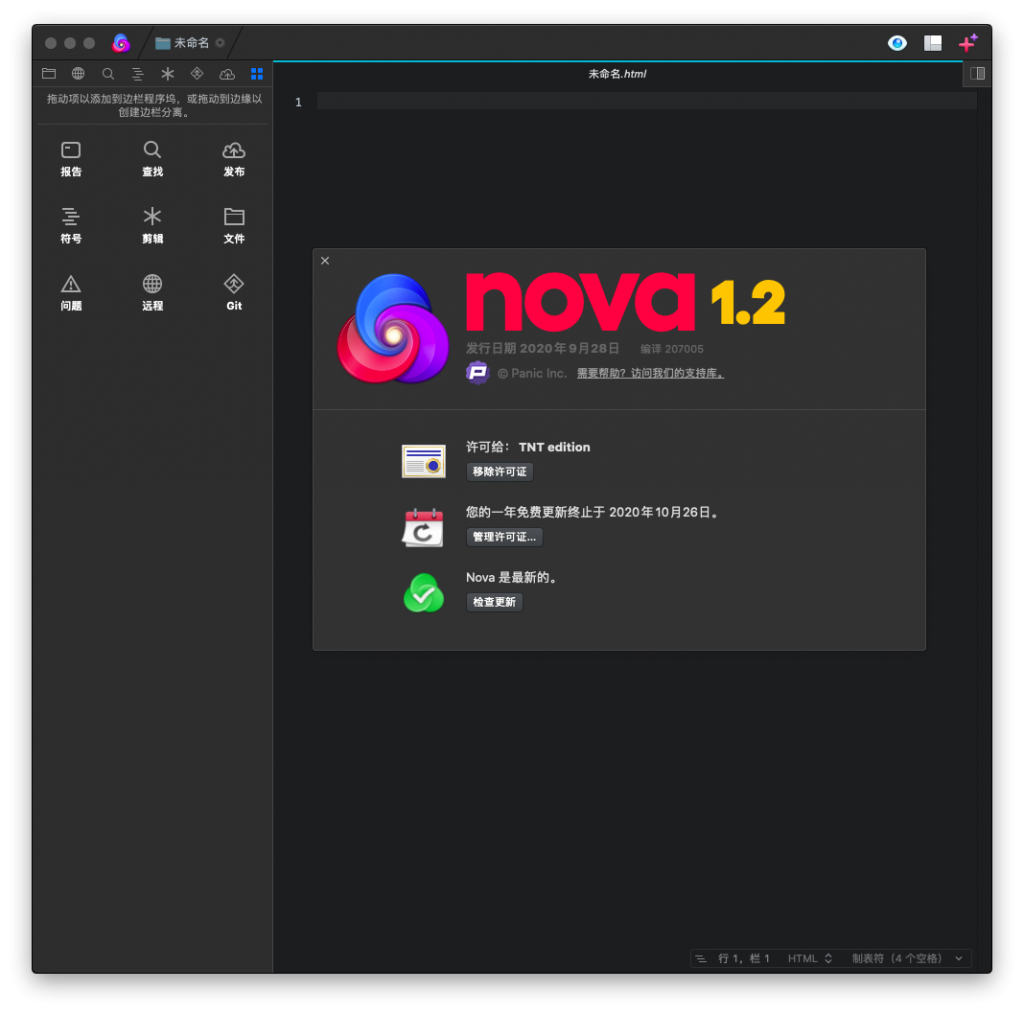Select the files folder icon in sidebar dock
The width and height of the screenshot is (1024, 1013).
(x=49, y=74)
